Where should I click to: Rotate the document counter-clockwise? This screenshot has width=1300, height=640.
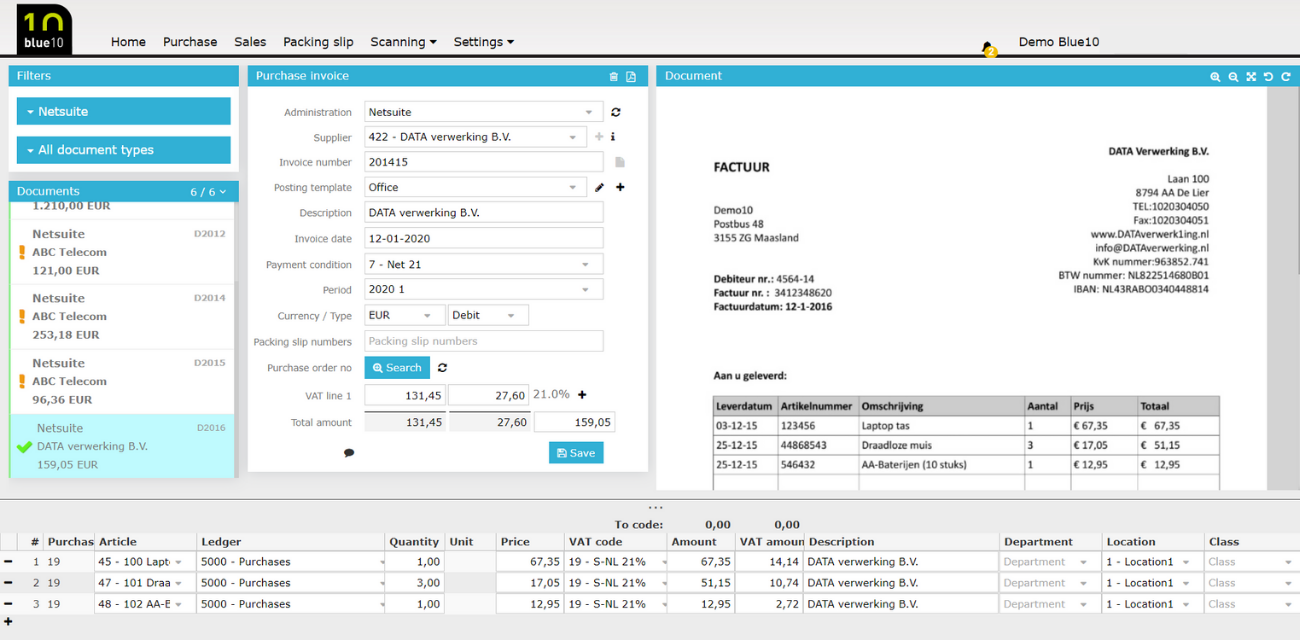pyautogui.click(x=1268, y=76)
